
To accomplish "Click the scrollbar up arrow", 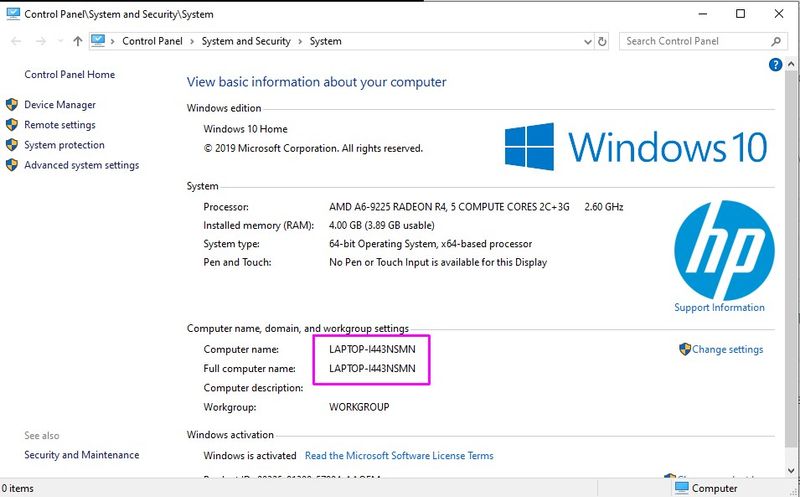I will (x=791, y=65).
